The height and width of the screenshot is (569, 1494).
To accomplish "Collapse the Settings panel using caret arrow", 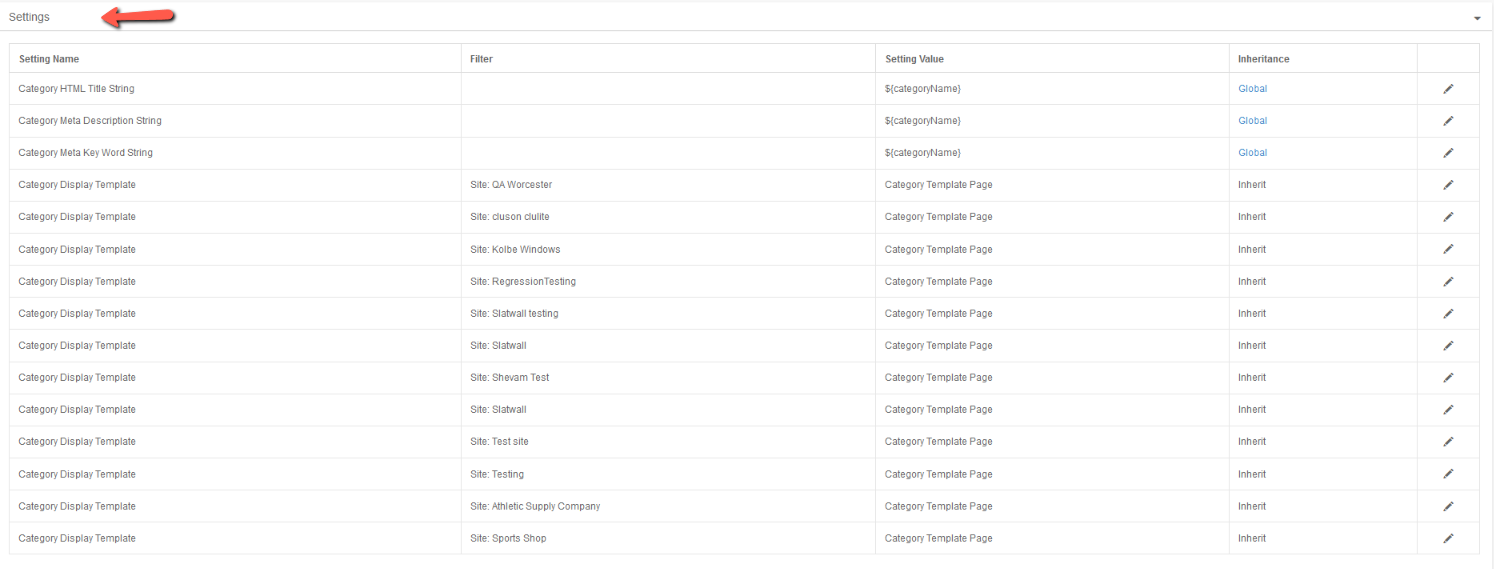I will point(1477,19).
